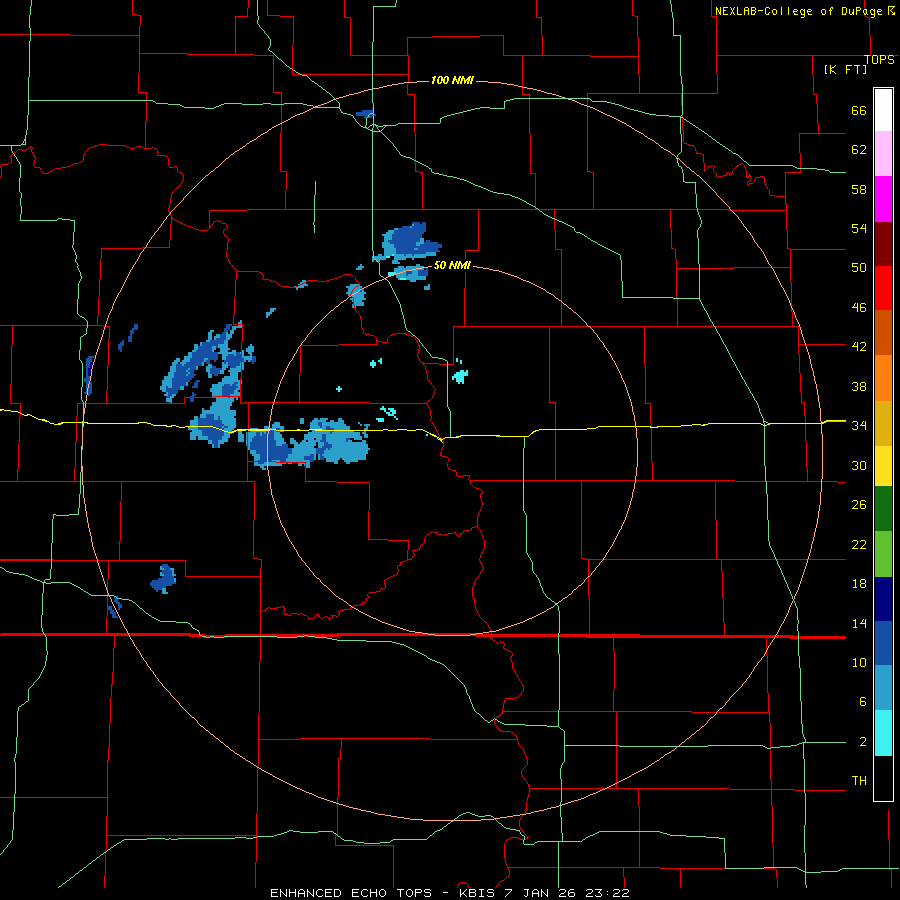Viewport: 900px width, 900px height.
Task: Click the black TH threshold swatch
Action: [x=883, y=778]
